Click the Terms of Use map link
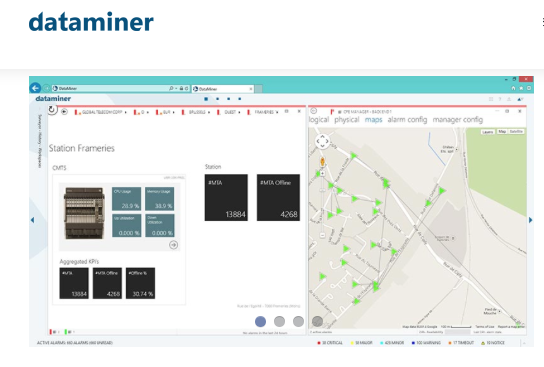 (484, 327)
